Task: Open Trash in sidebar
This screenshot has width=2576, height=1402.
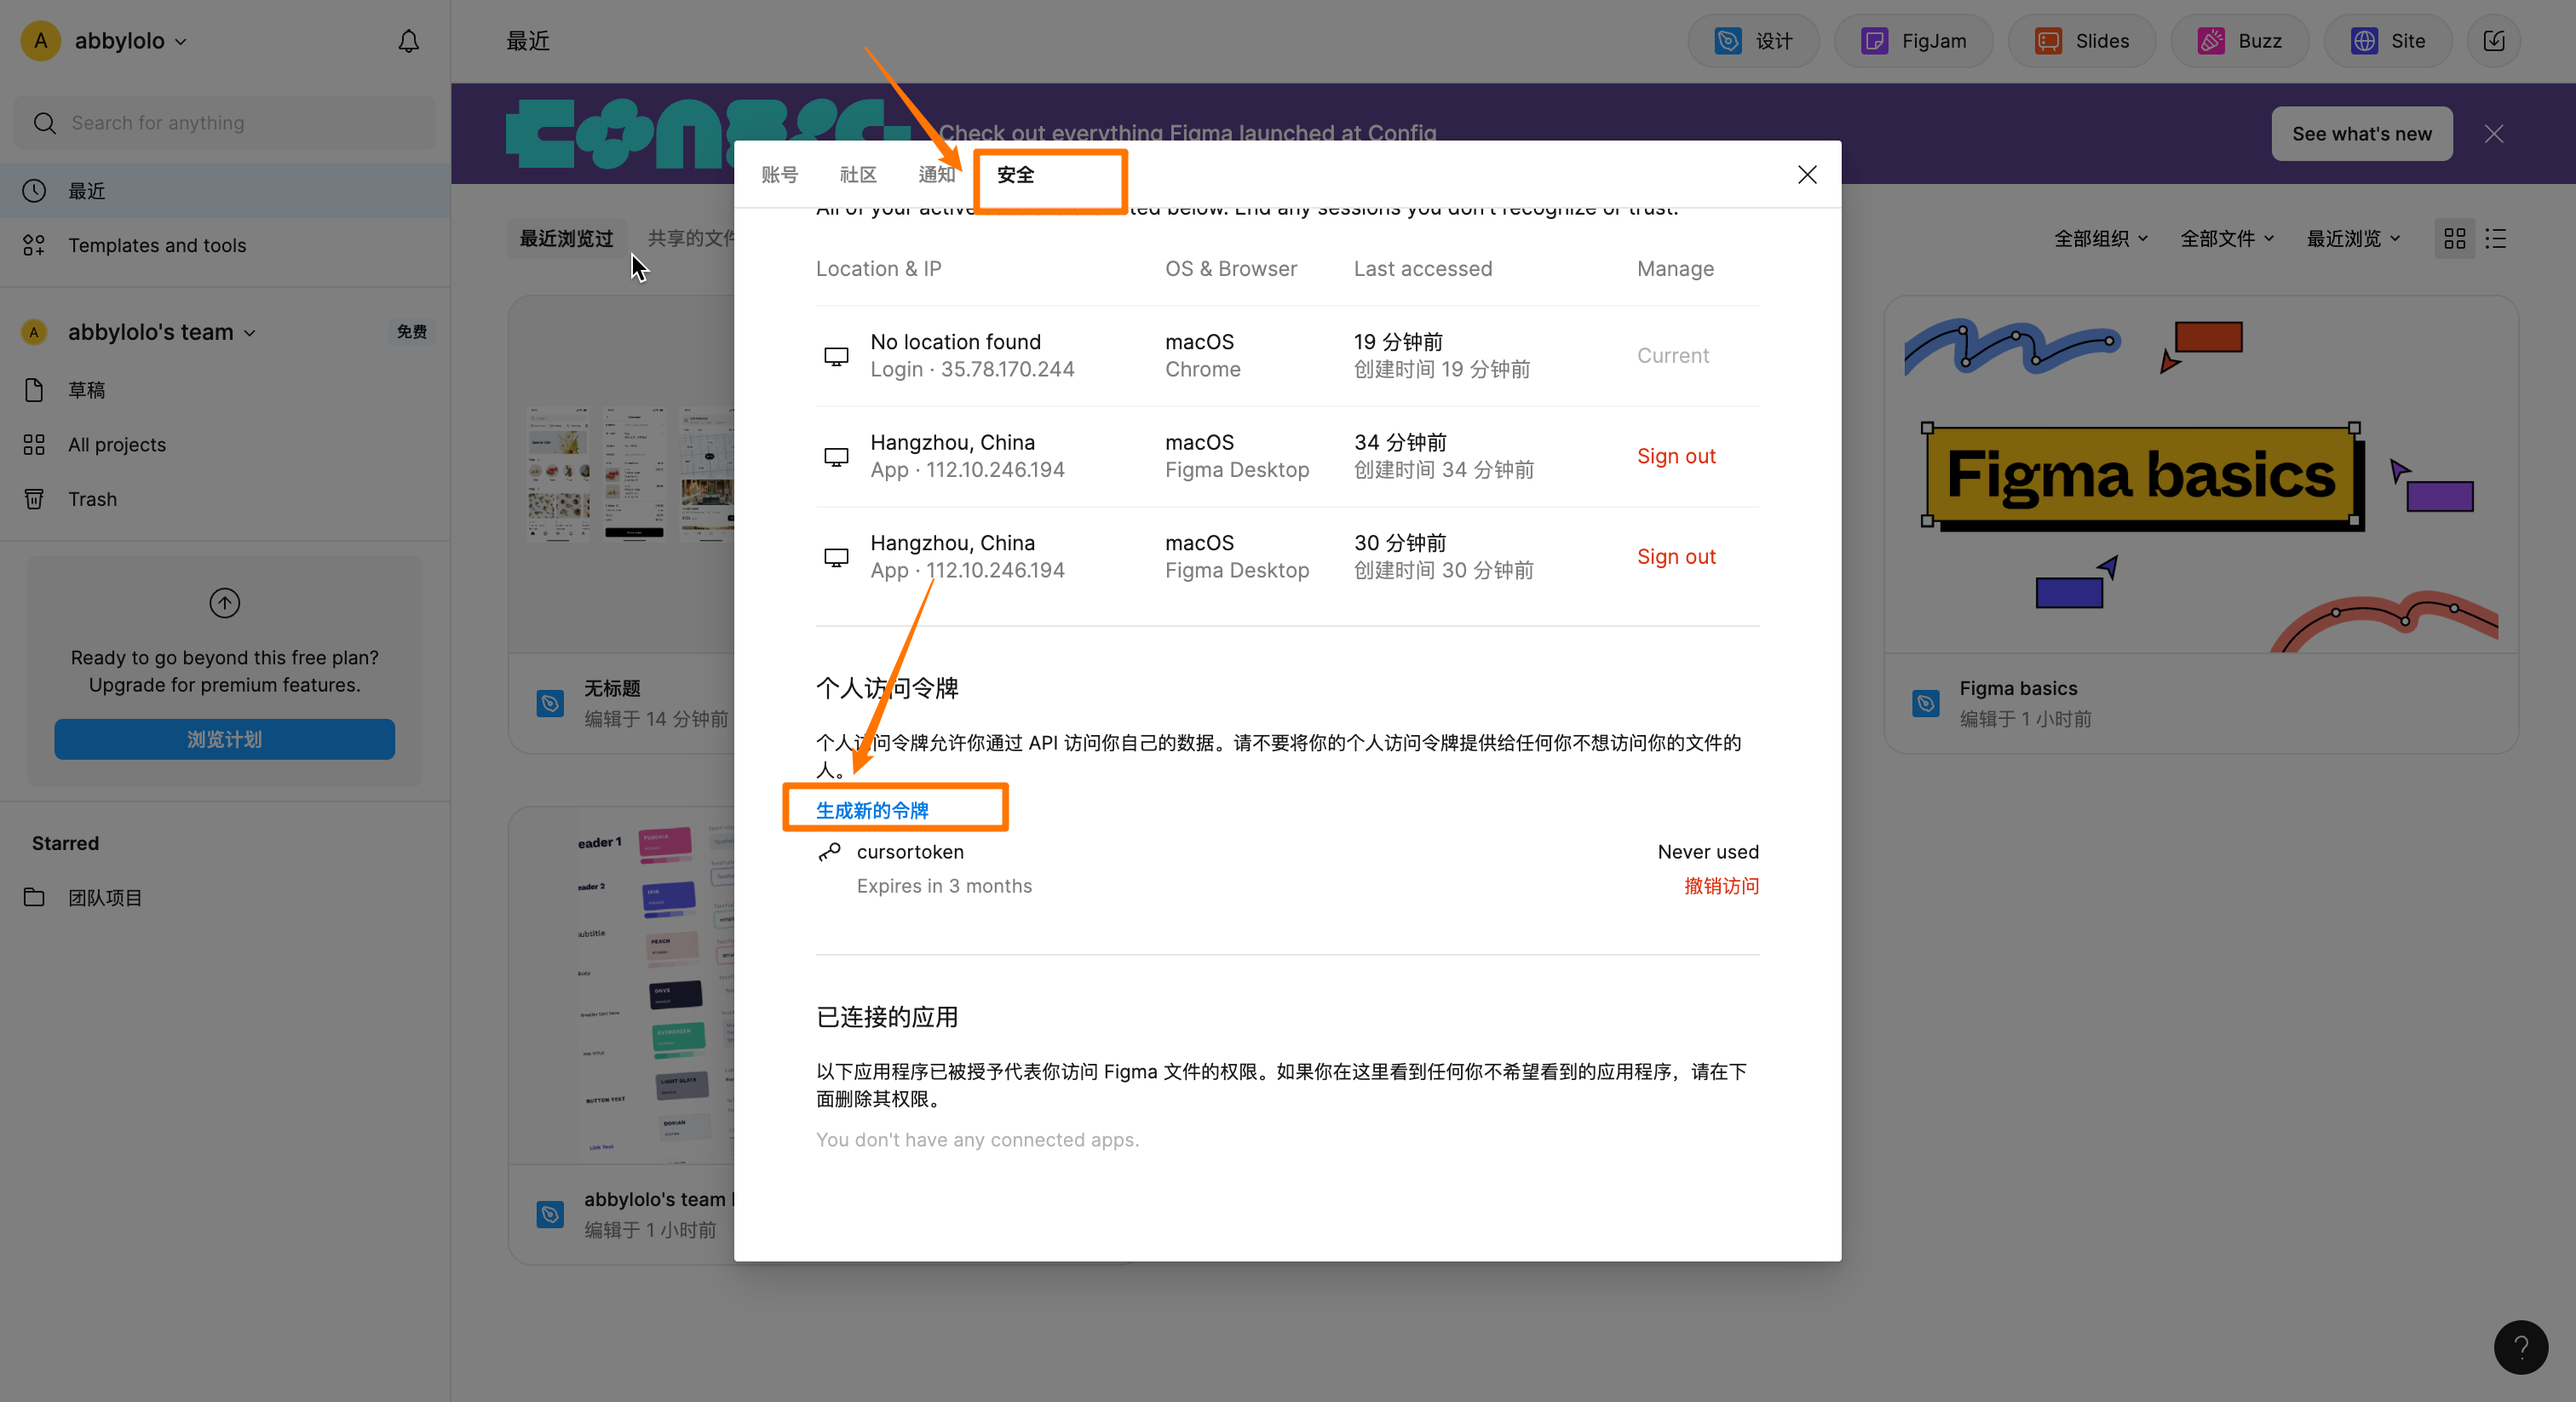Action: (225, 499)
